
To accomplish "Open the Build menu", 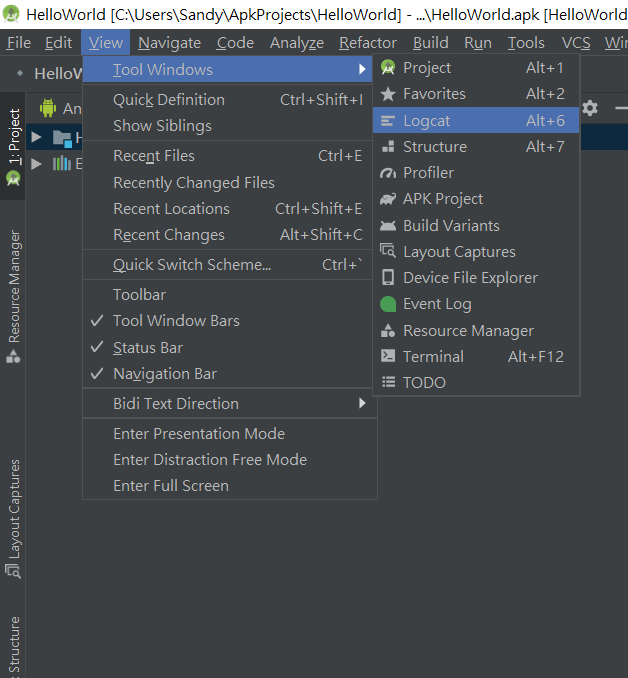I will click(431, 43).
